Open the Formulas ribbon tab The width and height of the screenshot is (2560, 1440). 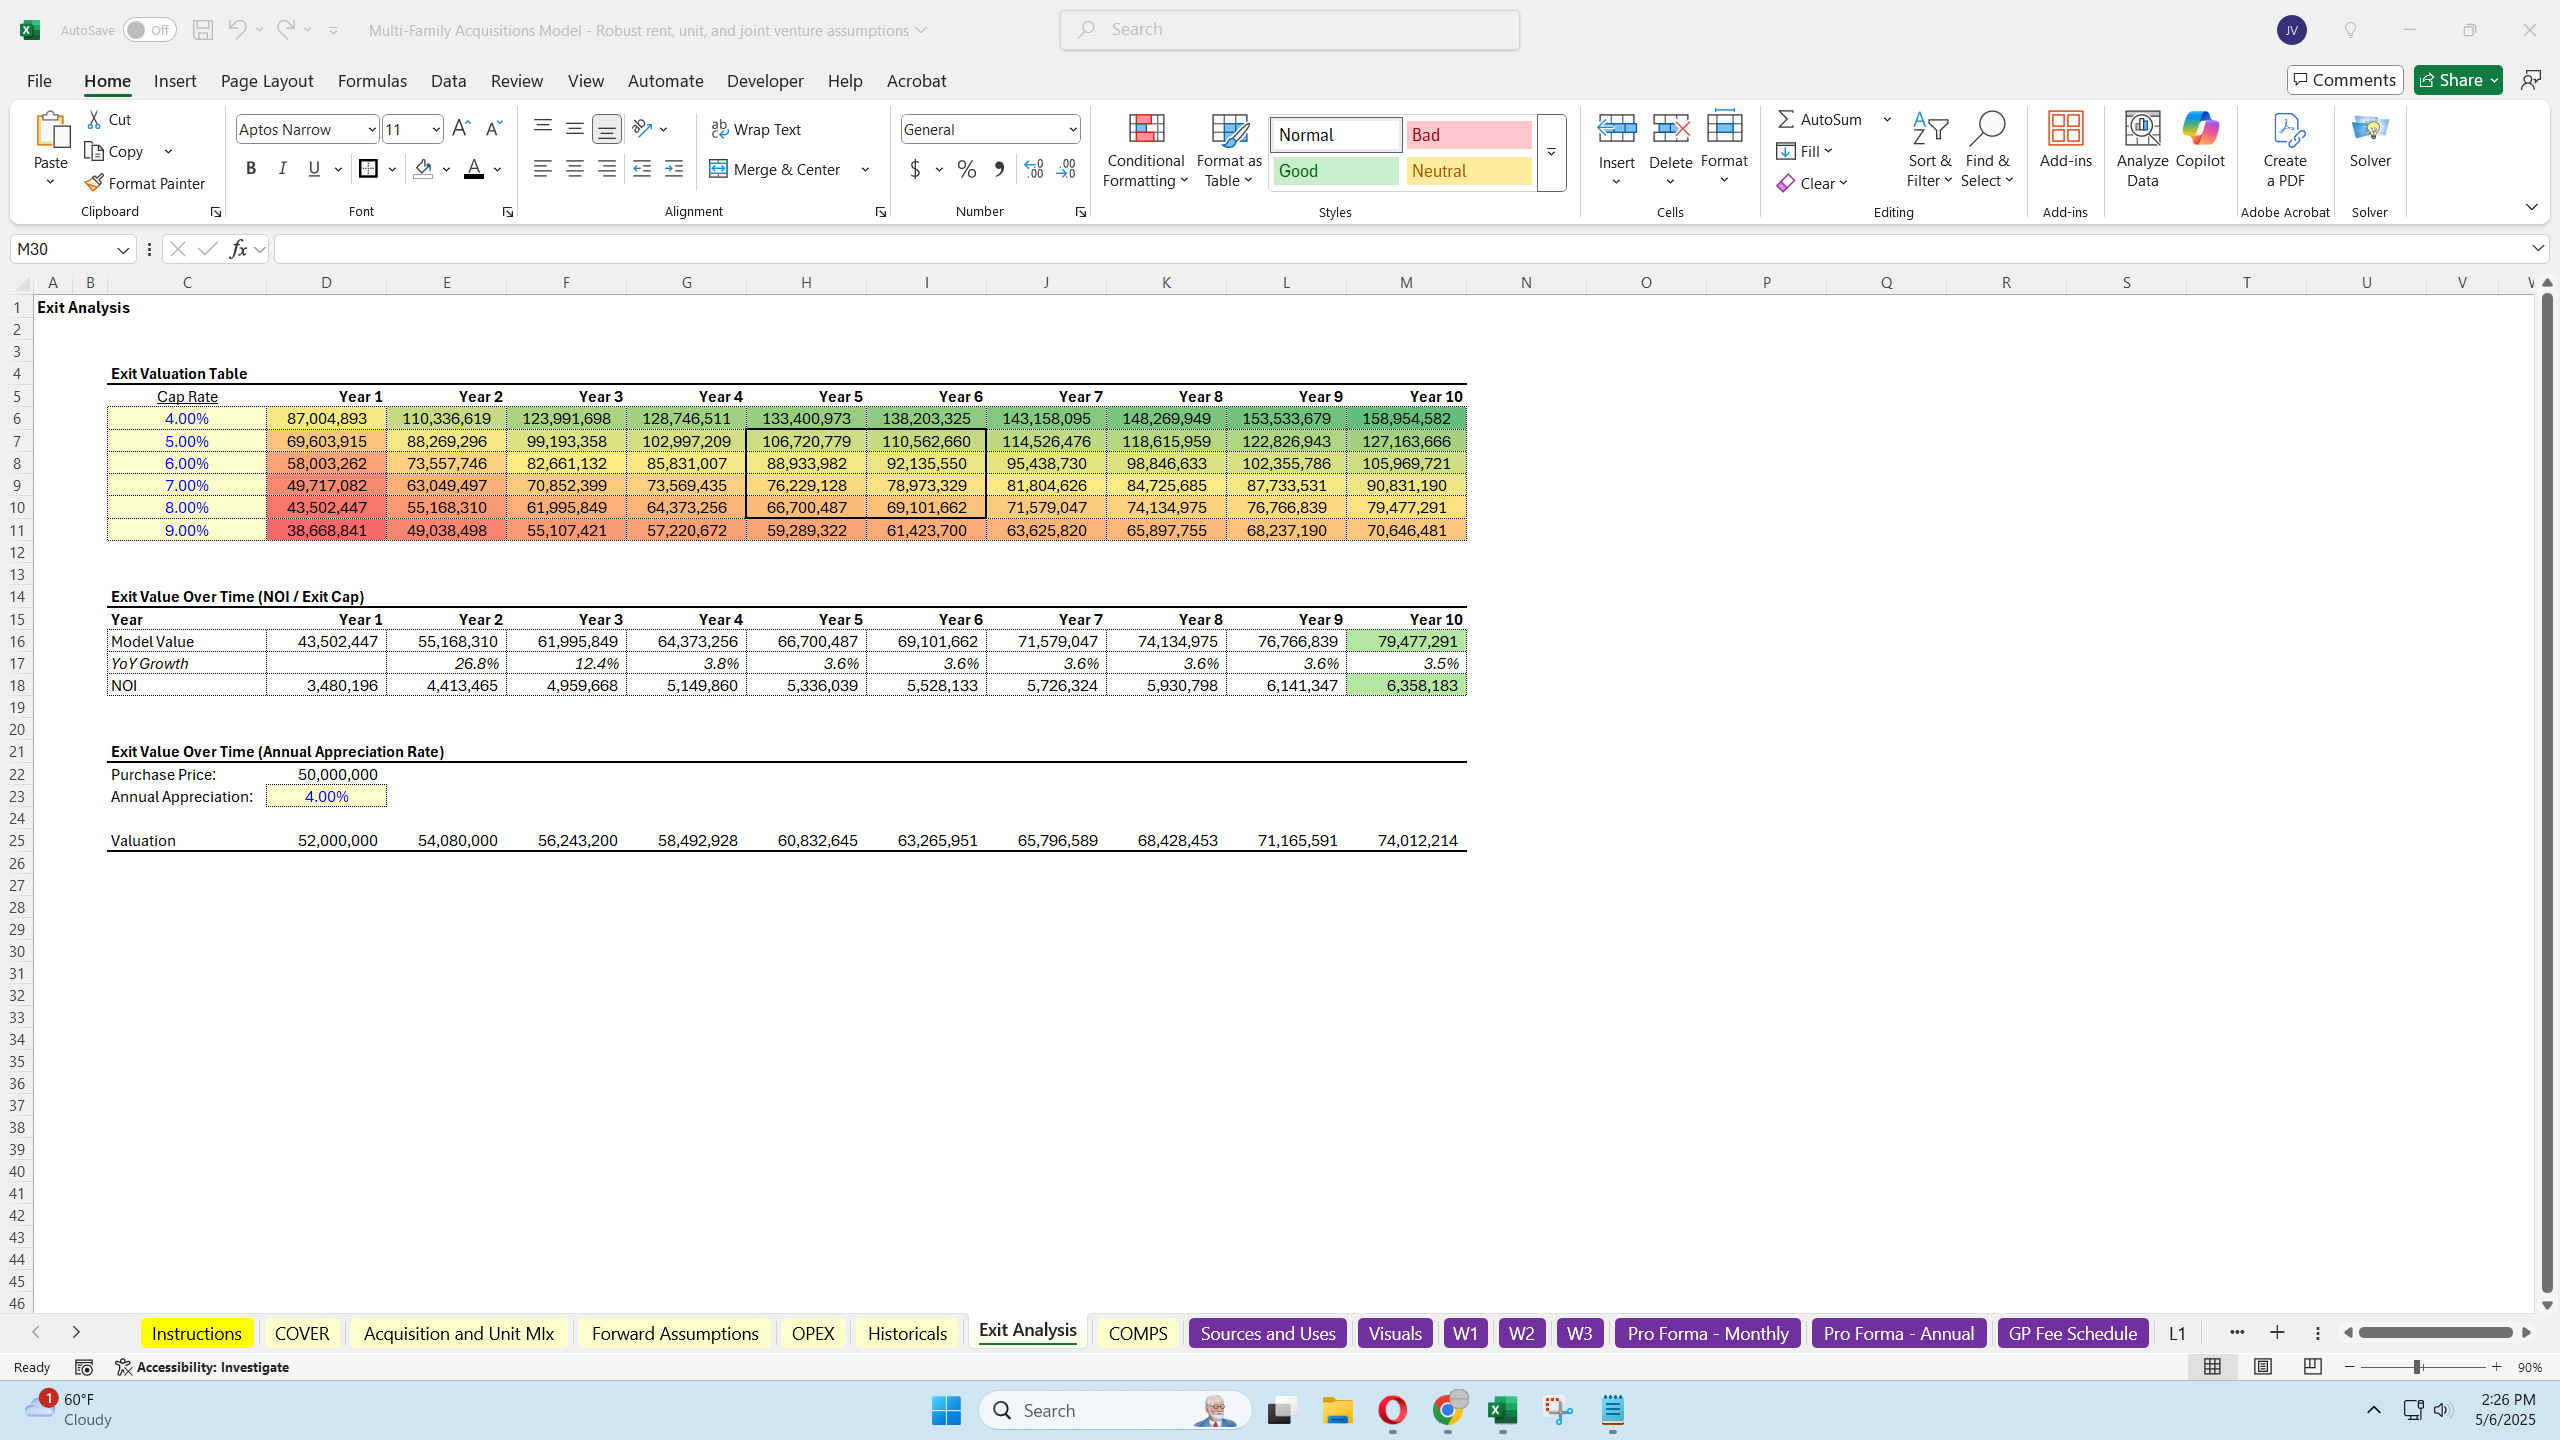(372, 81)
